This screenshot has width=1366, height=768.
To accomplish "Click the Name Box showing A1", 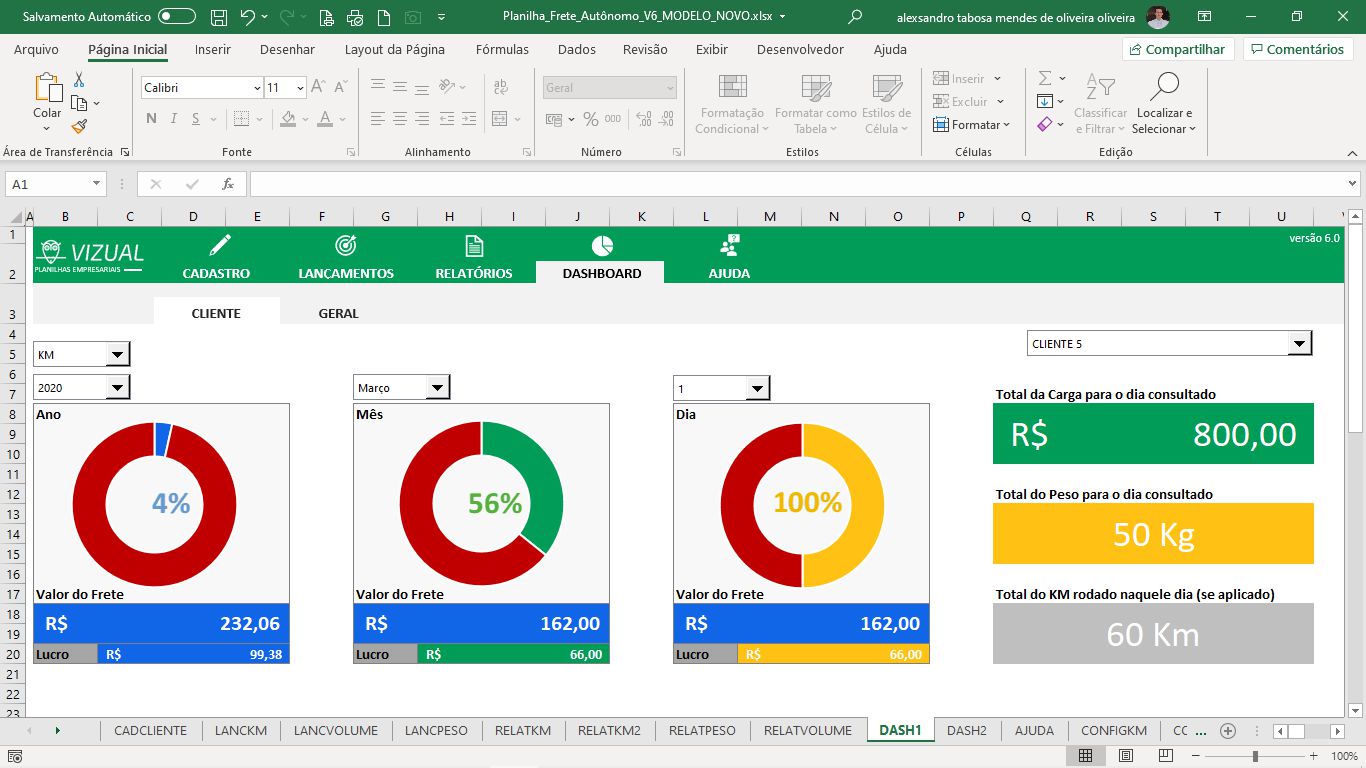I will click(x=48, y=184).
